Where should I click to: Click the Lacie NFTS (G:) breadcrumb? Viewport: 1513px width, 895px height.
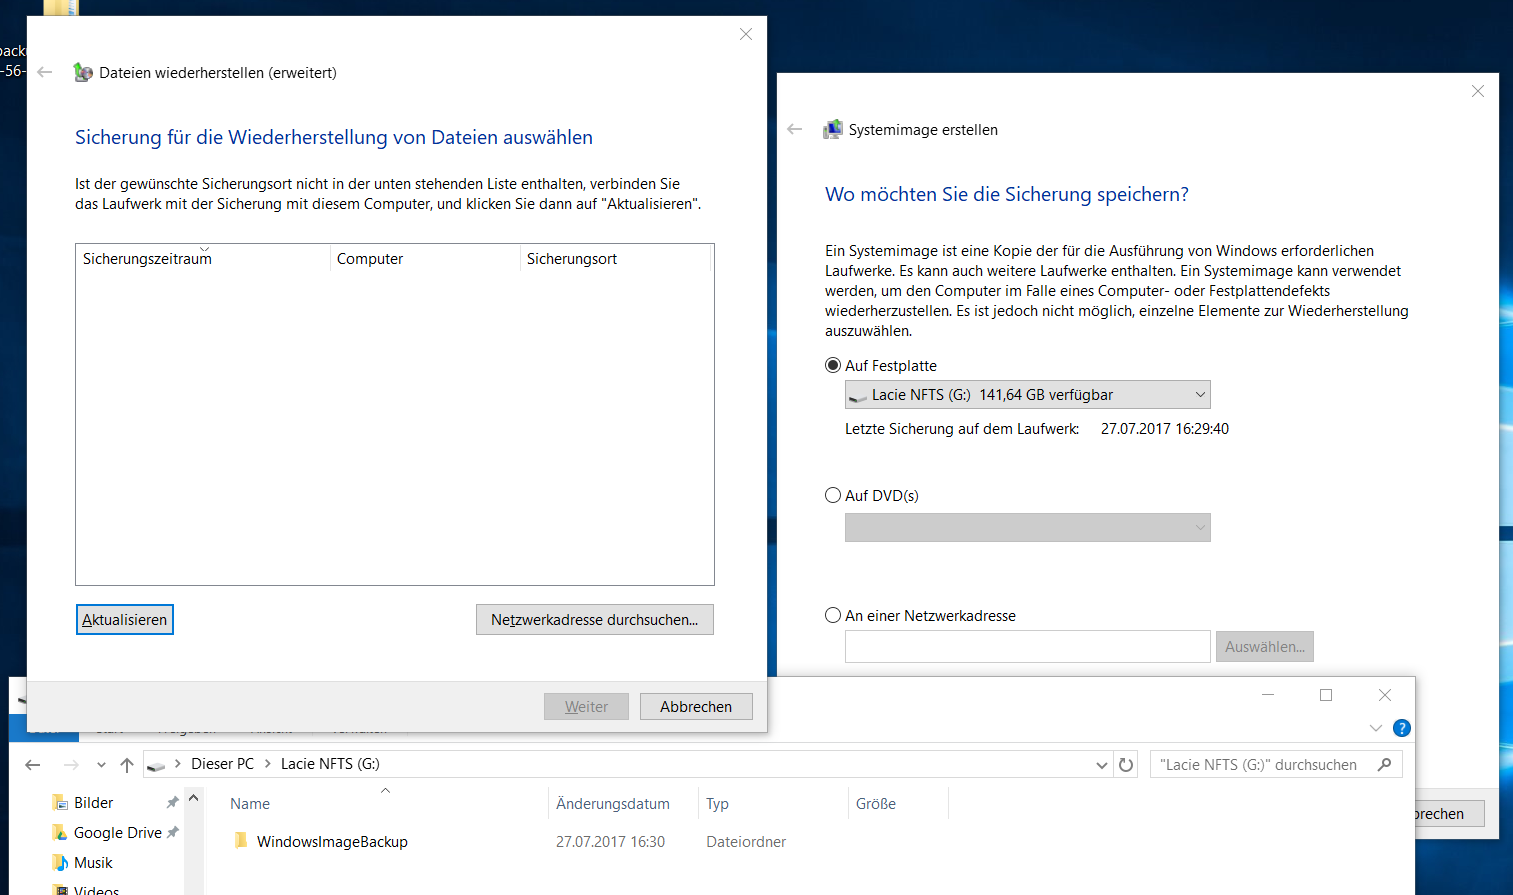pos(330,764)
